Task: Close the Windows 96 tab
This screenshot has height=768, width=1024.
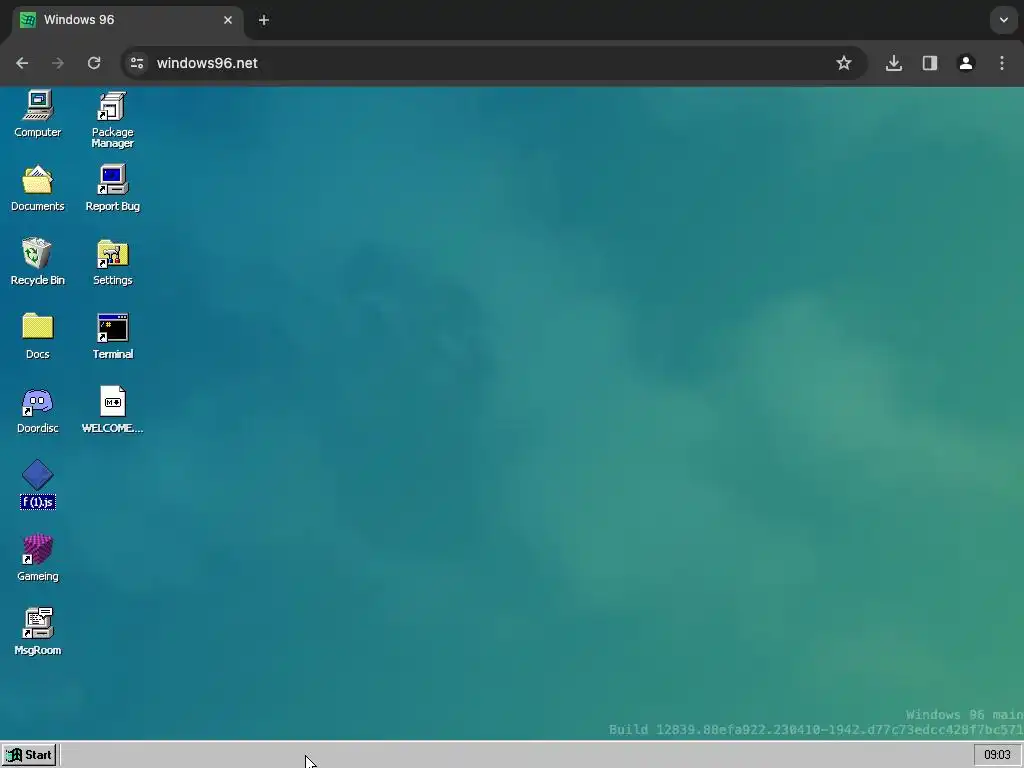Action: point(228,20)
